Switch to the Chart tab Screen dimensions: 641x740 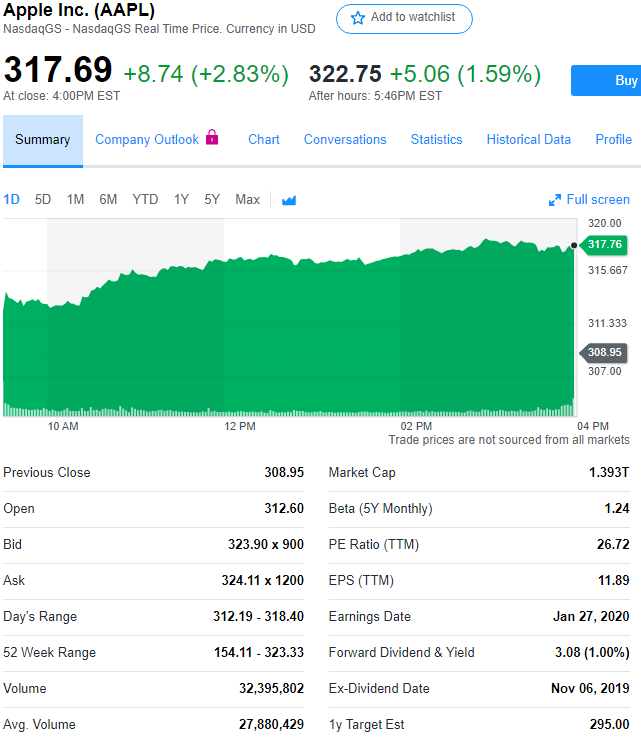pyautogui.click(x=264, y=140)
